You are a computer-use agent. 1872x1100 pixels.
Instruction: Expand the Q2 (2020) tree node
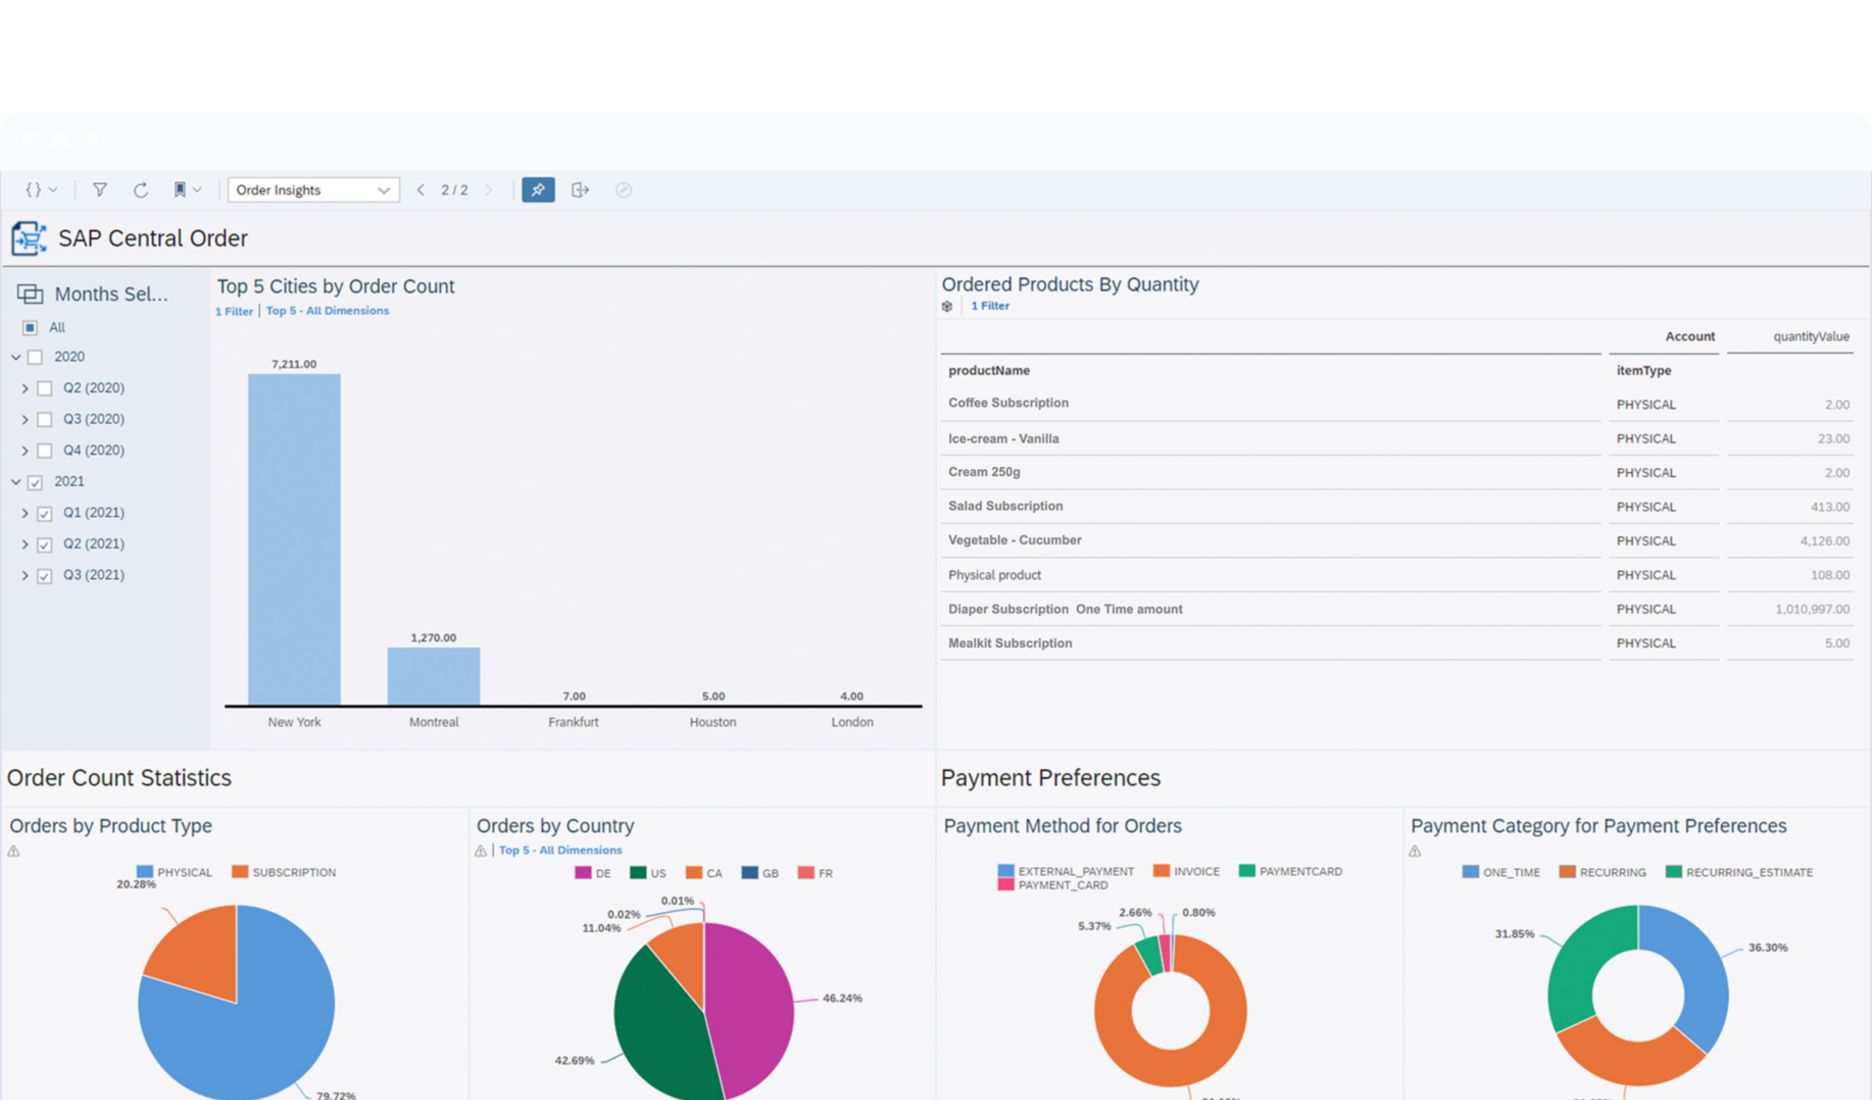coord(25,388)
